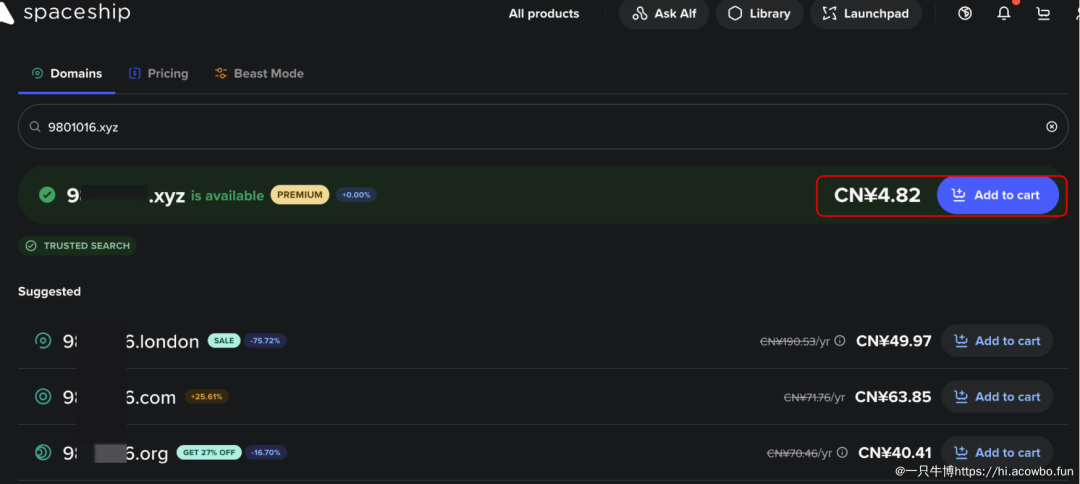1080x484 pixels.
Task: Click the spaceship logo in the header
Action: pos(65,12)
